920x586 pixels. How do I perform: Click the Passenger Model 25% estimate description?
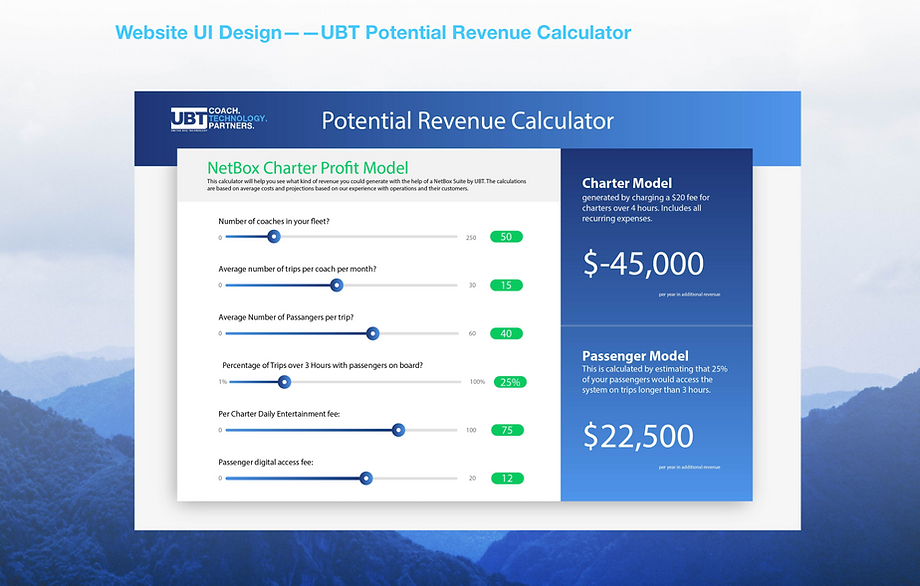[654, 380]
